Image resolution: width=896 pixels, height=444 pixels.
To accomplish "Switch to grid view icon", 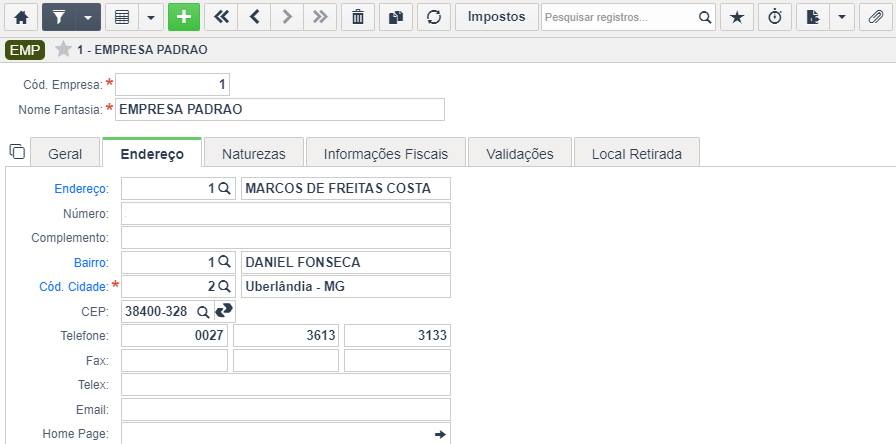I will pos(122,17).
